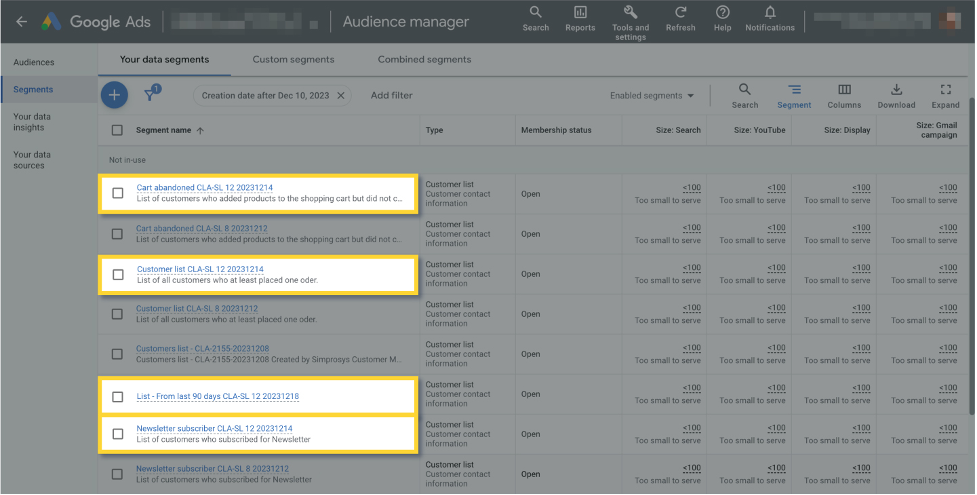Toggle the select-all header checkbox
This screenshot has width=977, height=495.
click(117, 130)
